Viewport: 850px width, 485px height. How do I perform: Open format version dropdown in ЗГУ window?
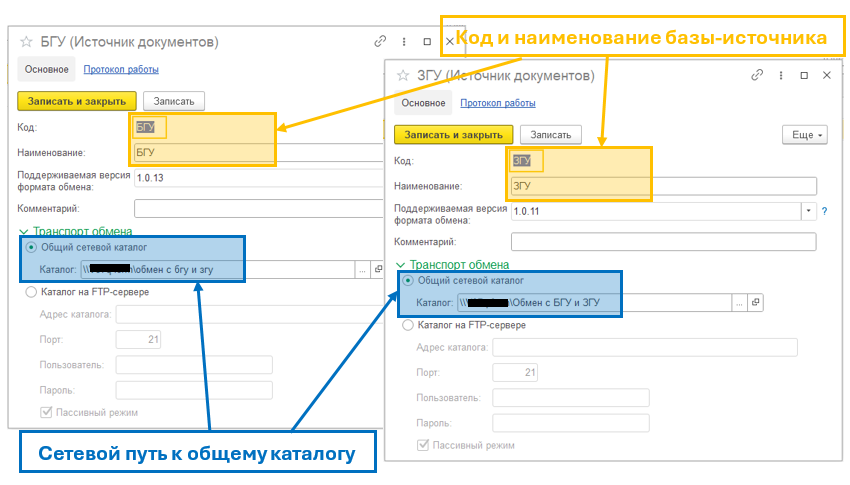(808, 211)
